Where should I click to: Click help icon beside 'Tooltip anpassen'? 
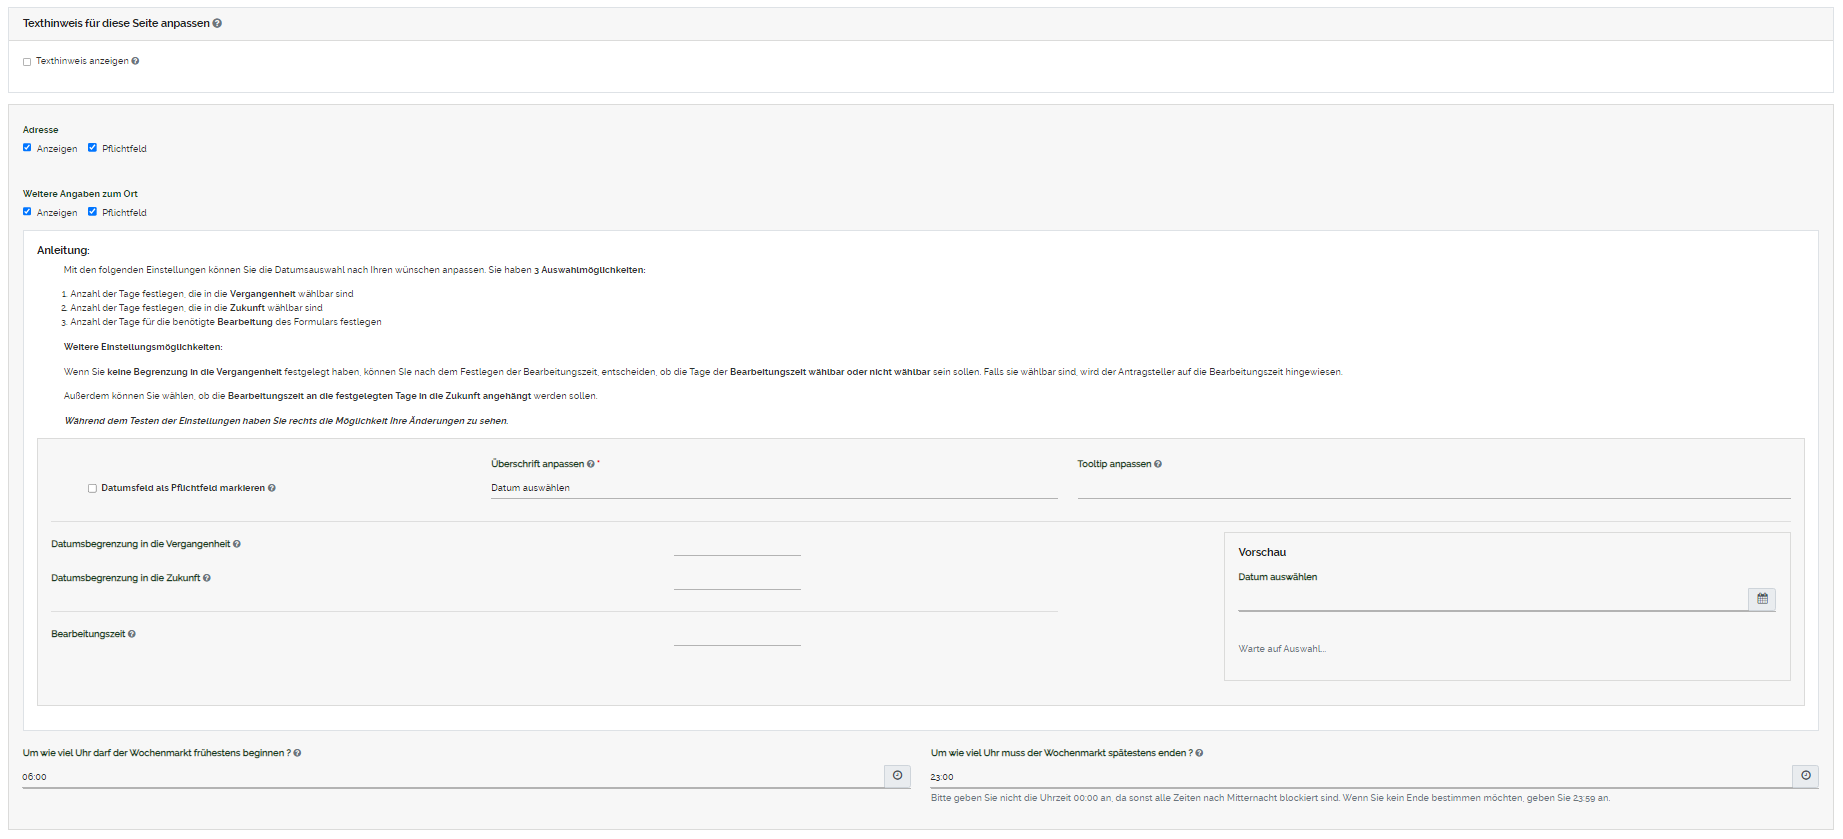pyautogui.click(x=1158, y=464)
